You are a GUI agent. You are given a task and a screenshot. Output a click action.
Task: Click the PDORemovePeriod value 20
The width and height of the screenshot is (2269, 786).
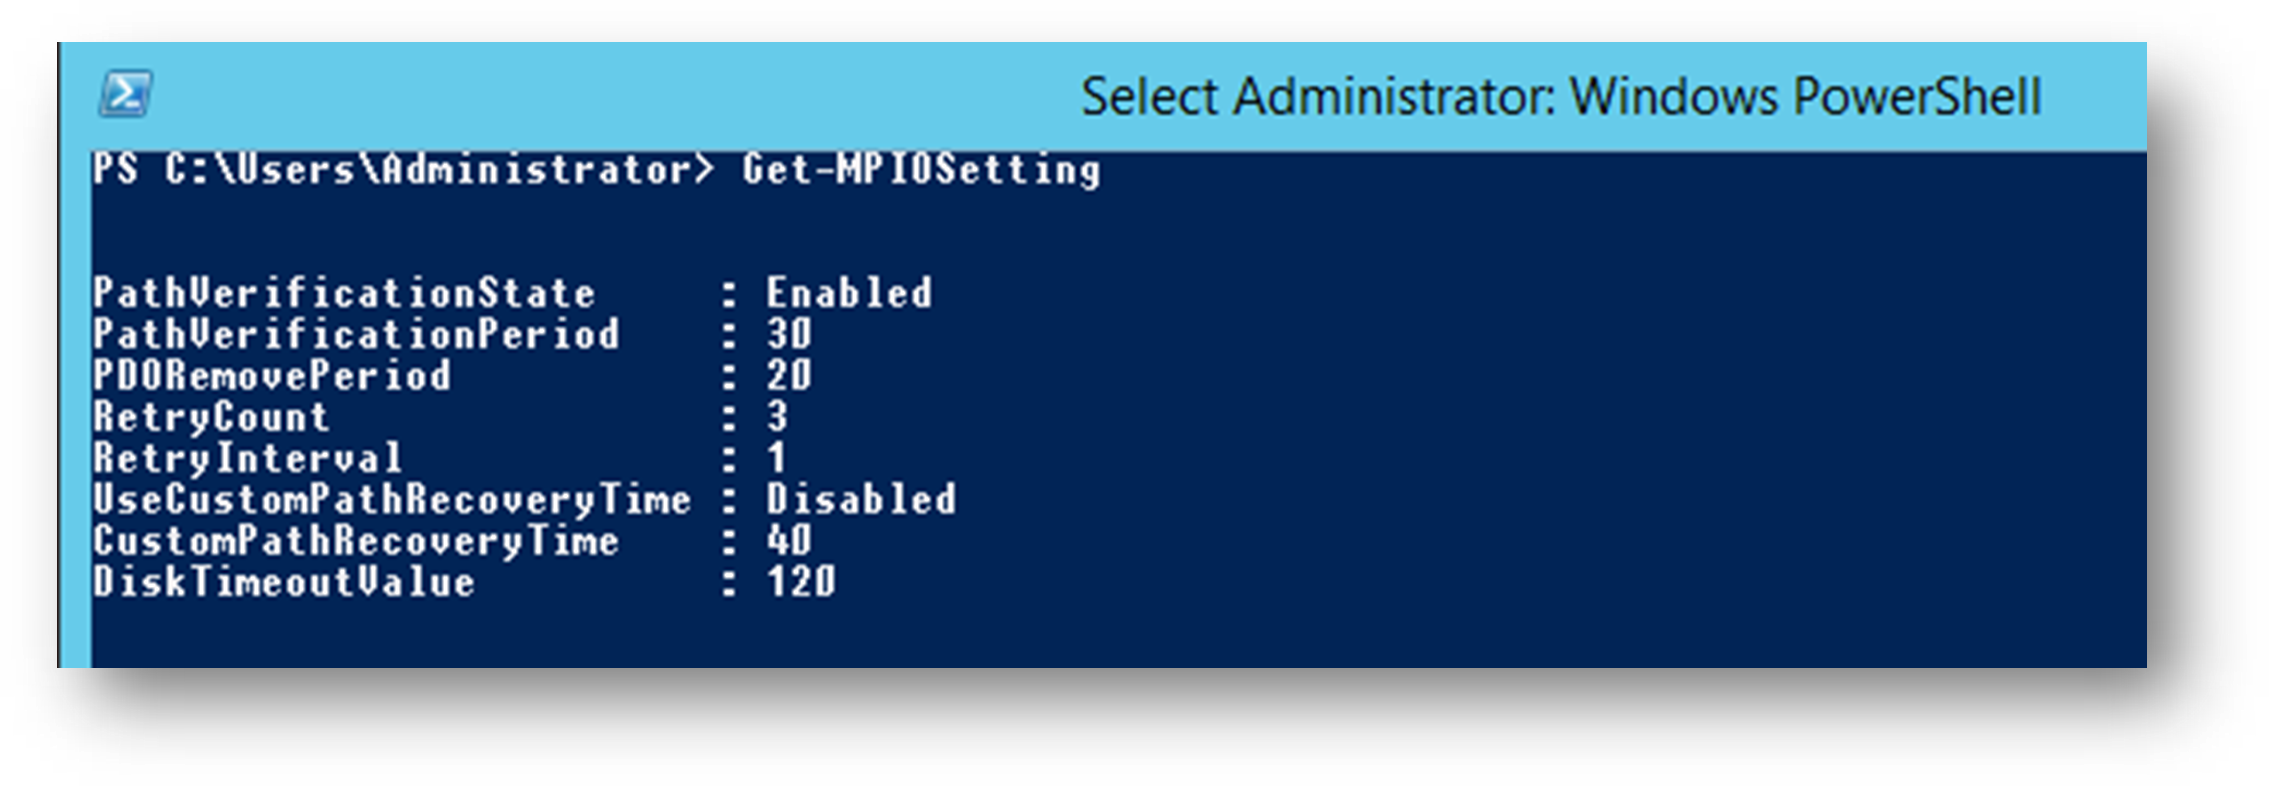(789, 377)
